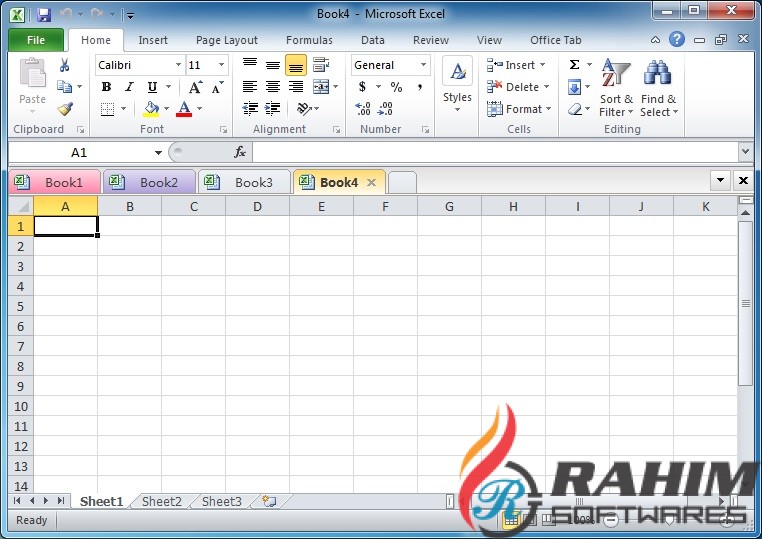Open Insert cells dropdown arrow
Image resolution: width=762 pixels, height=539 pixels.
pyautogui.click(x=542, y=65)
